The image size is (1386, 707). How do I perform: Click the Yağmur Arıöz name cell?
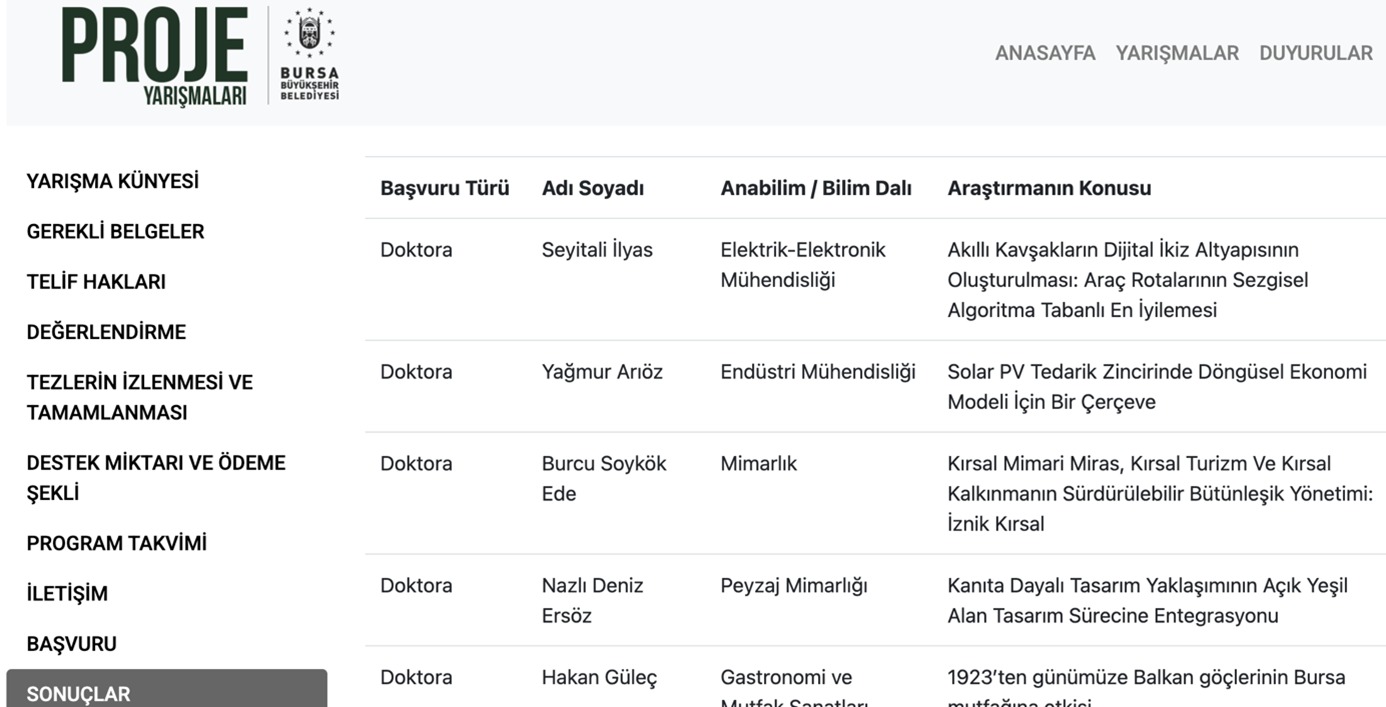pyautogui.click(x=602, y=372)
